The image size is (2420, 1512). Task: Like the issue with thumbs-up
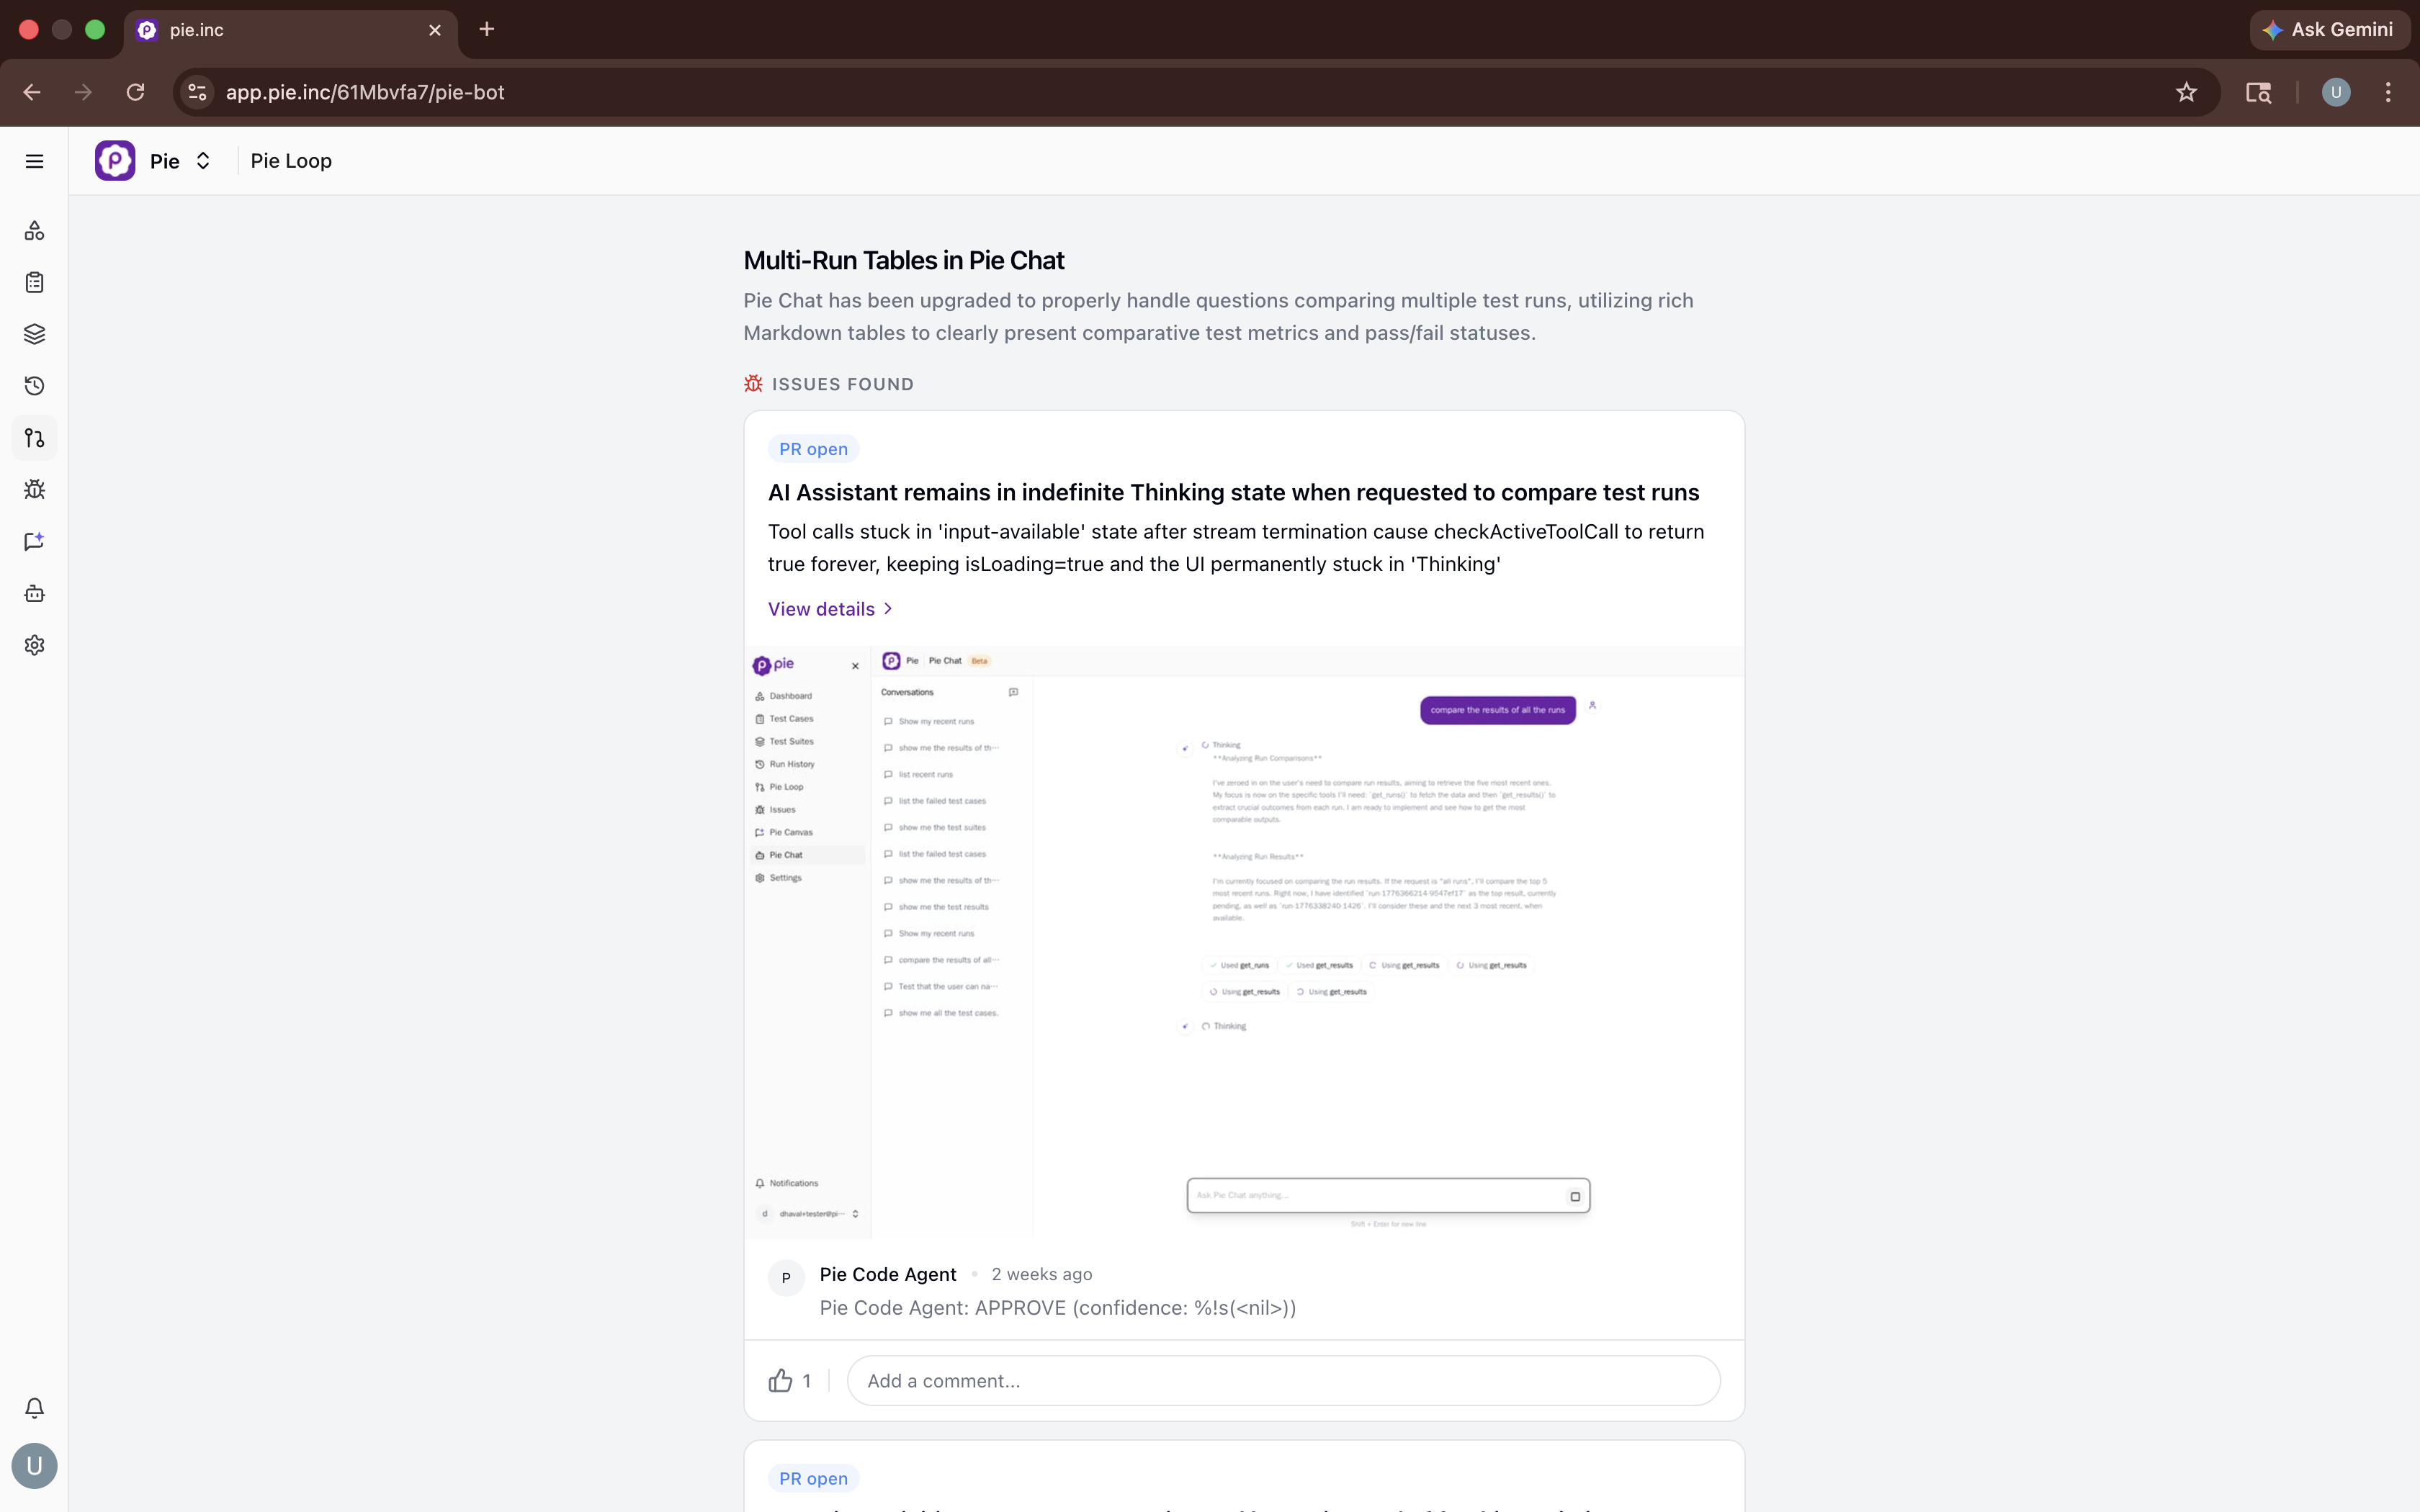coord(780,1381)
